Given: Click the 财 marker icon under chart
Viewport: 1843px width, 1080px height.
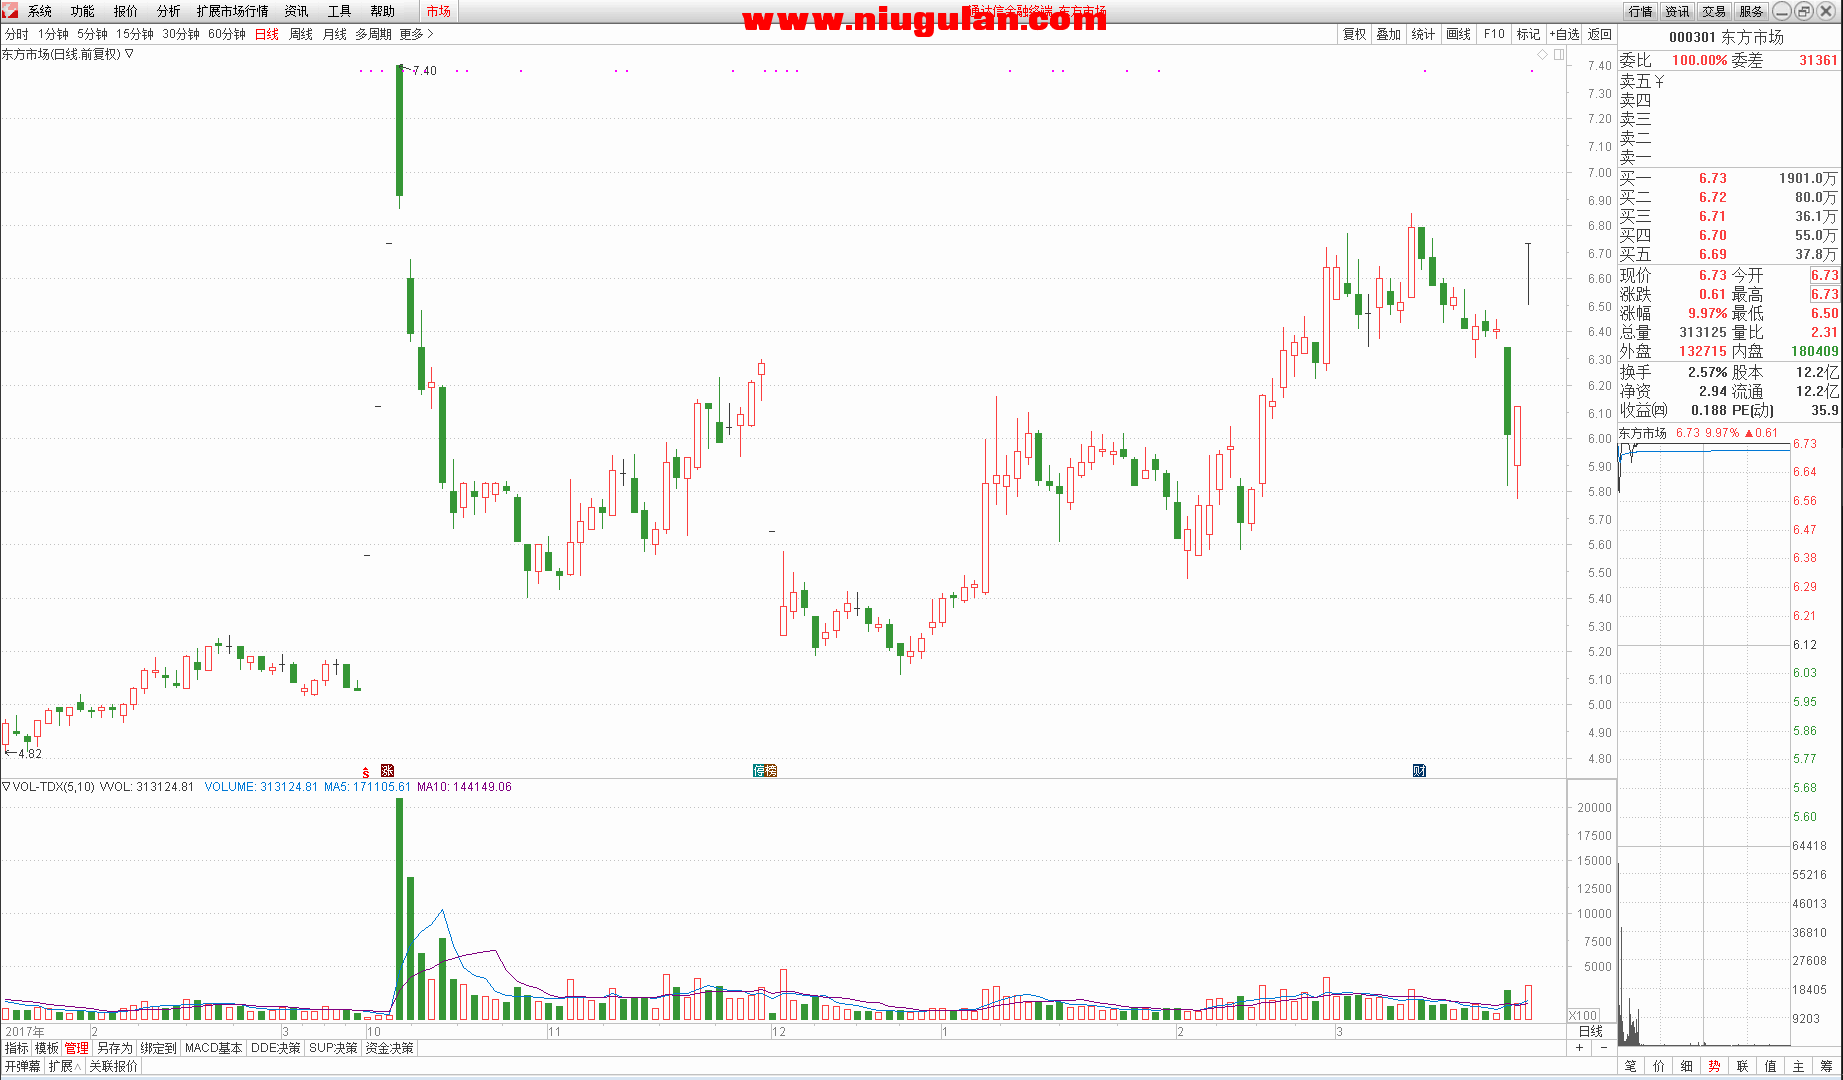Looking at the screenshot, I should pyautogui.click(x=1419, y=770).
